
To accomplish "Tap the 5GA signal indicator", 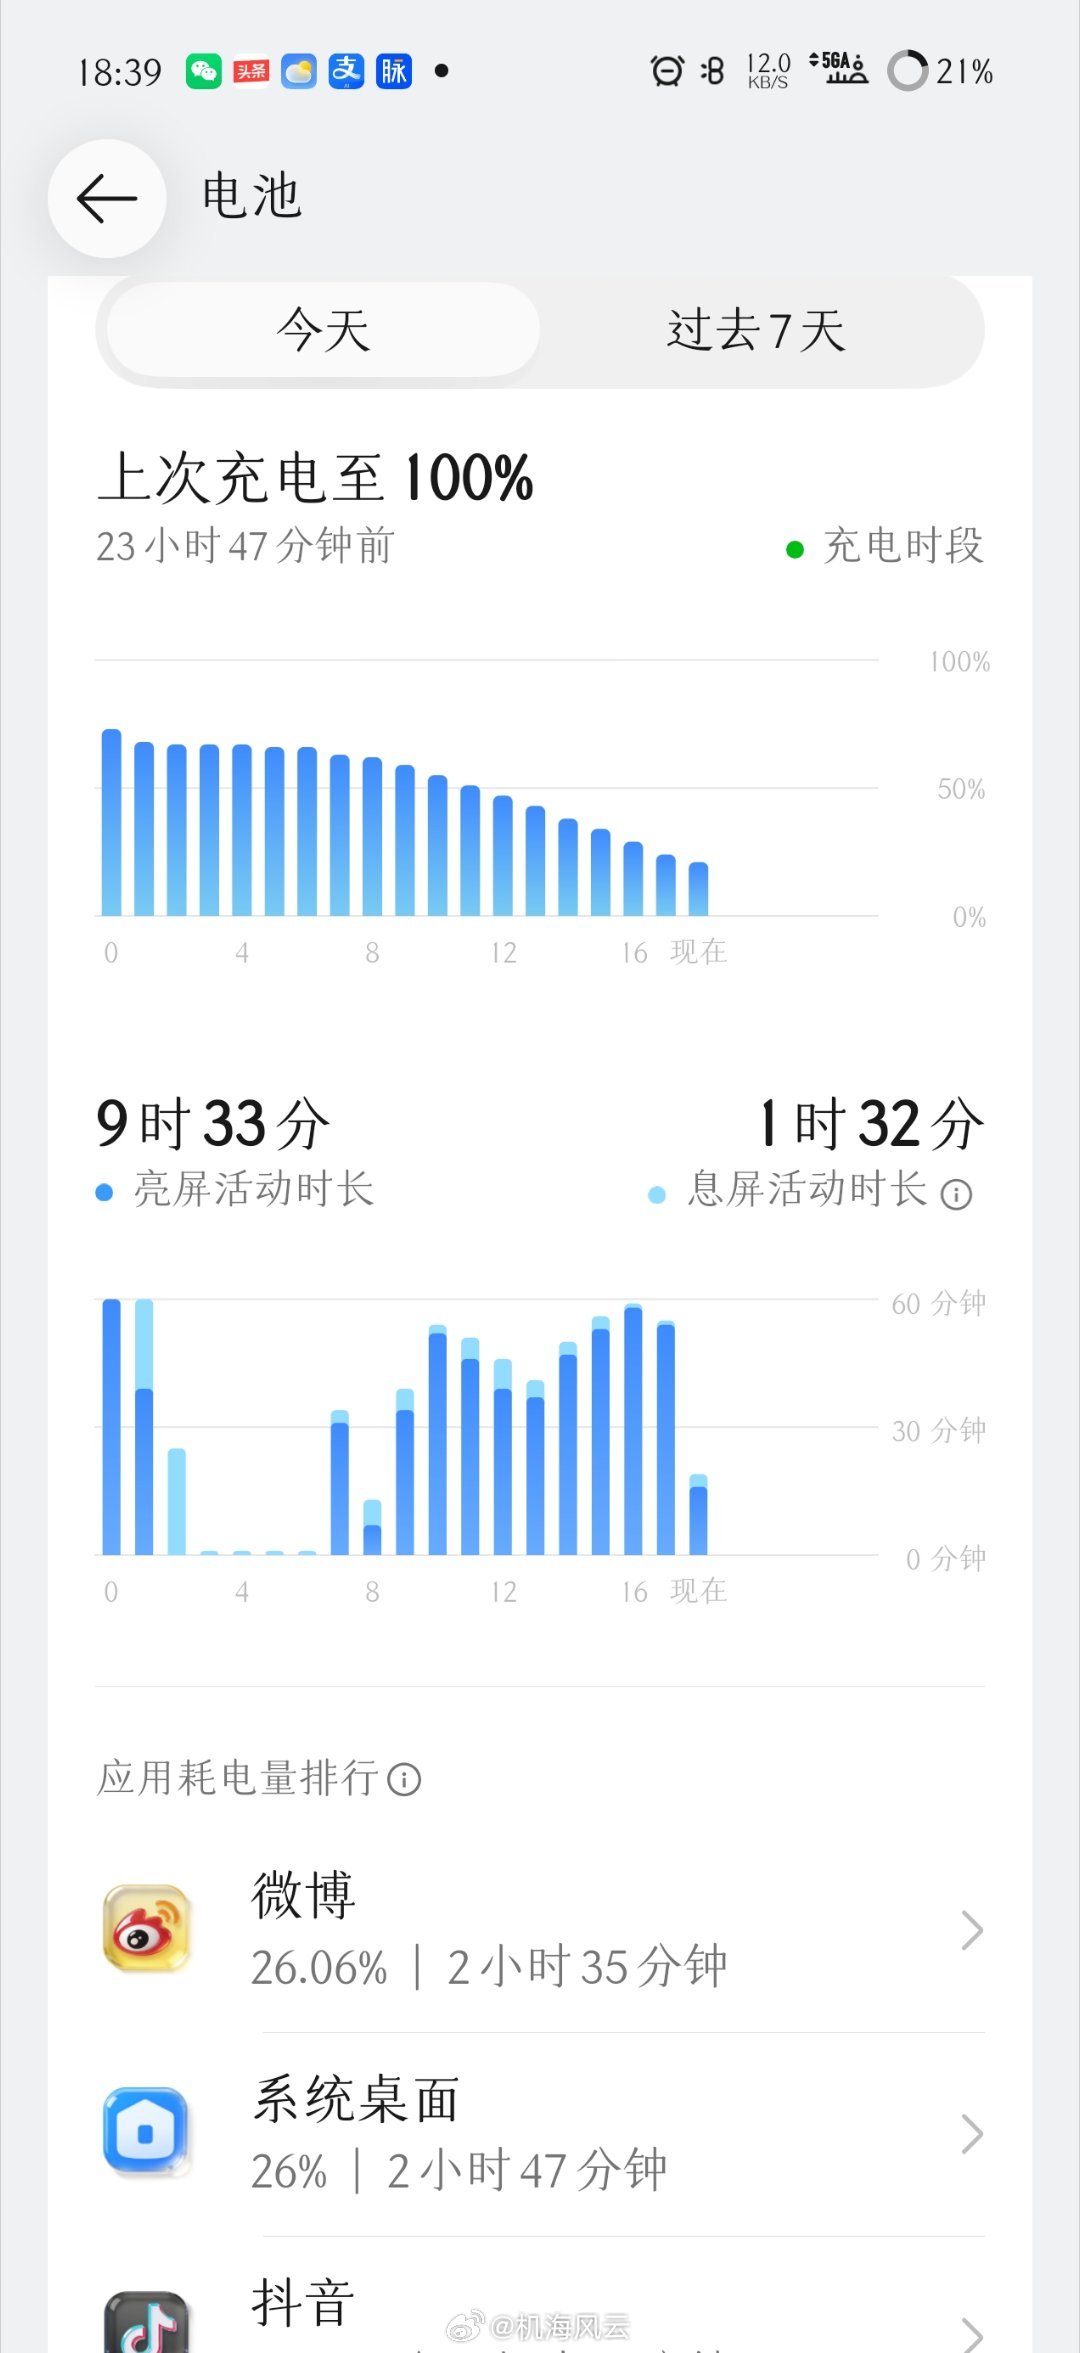I will click(838, 69).
